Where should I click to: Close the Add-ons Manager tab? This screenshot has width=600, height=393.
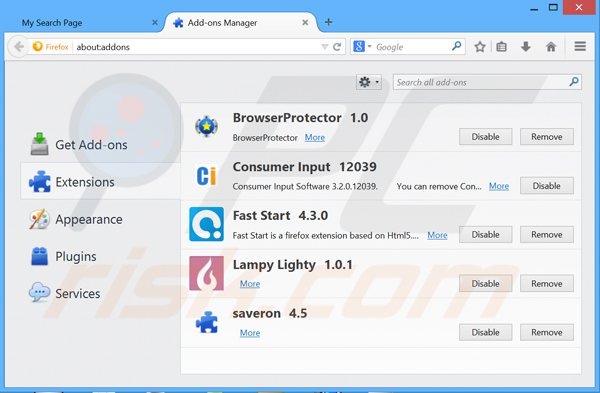(x=305, y=23)
